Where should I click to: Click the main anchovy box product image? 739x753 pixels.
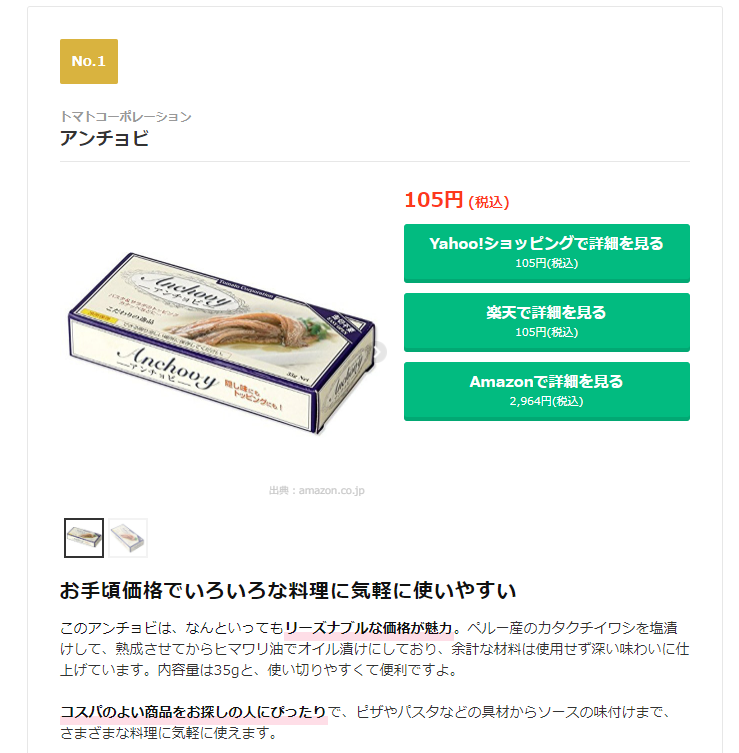222,342
